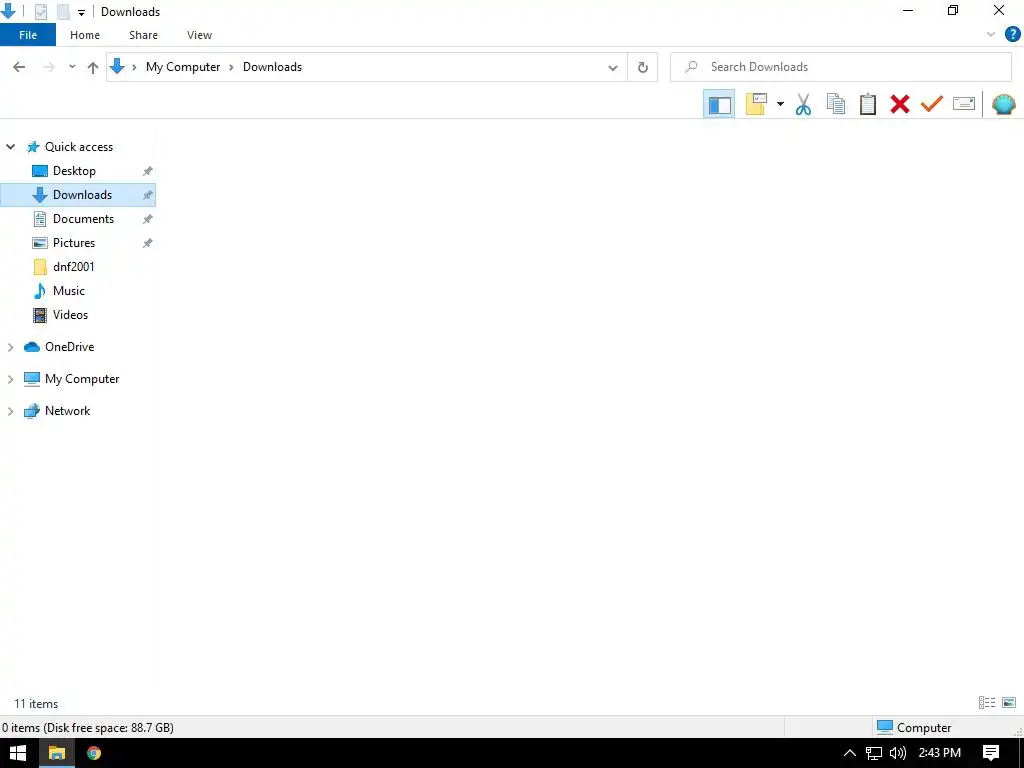Switch to the Share ribbon tab
This screenshot has width=1024, height=768.
(x=143, y=35)
